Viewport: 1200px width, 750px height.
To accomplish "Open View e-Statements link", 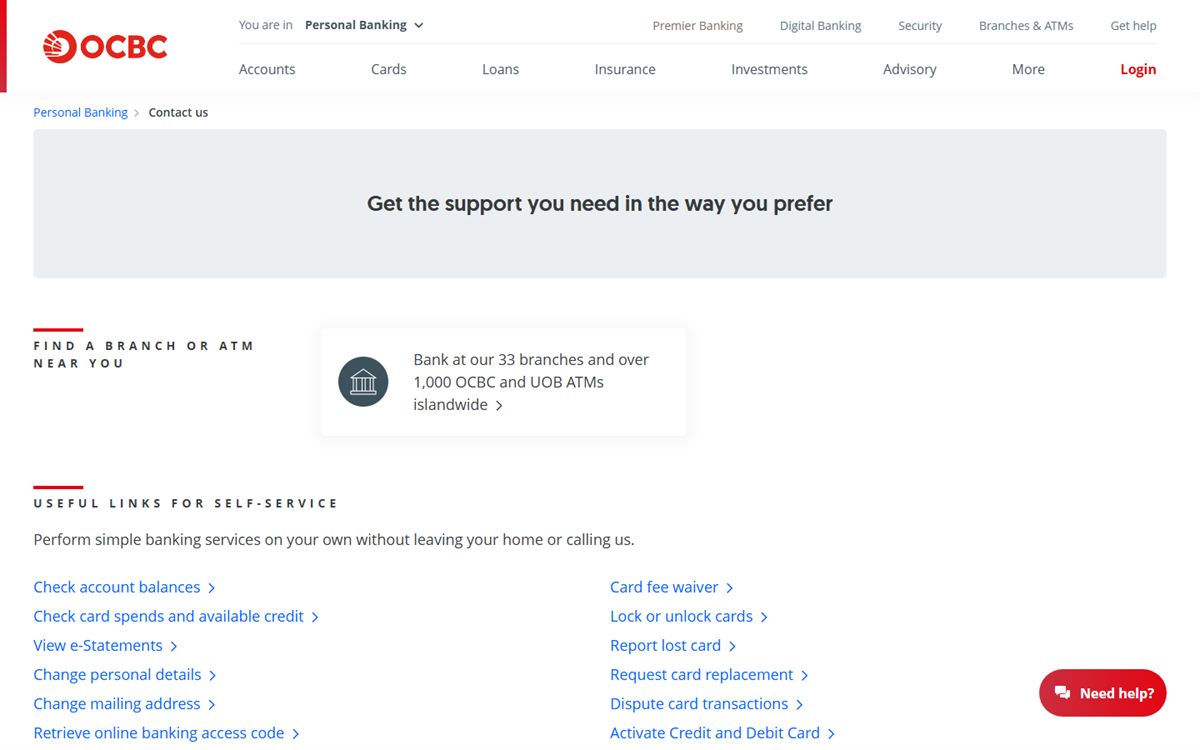I will point(105,645).
